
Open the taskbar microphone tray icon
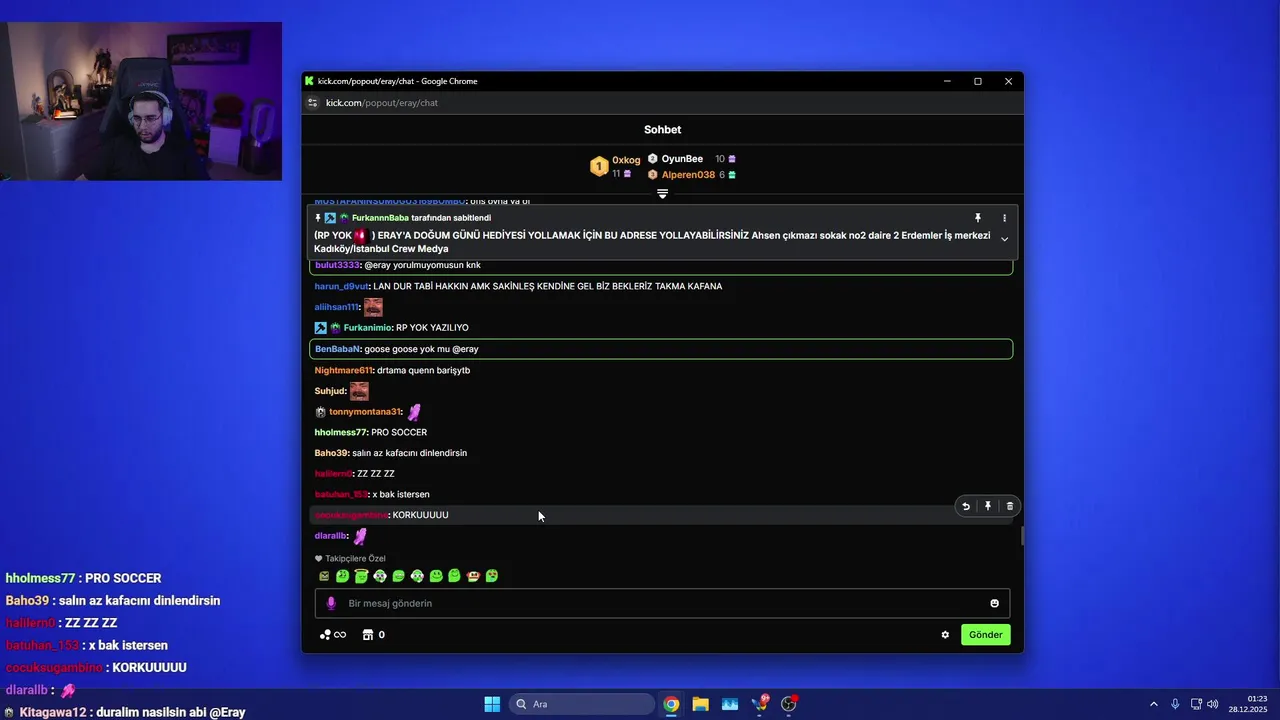pos(1175,704)
